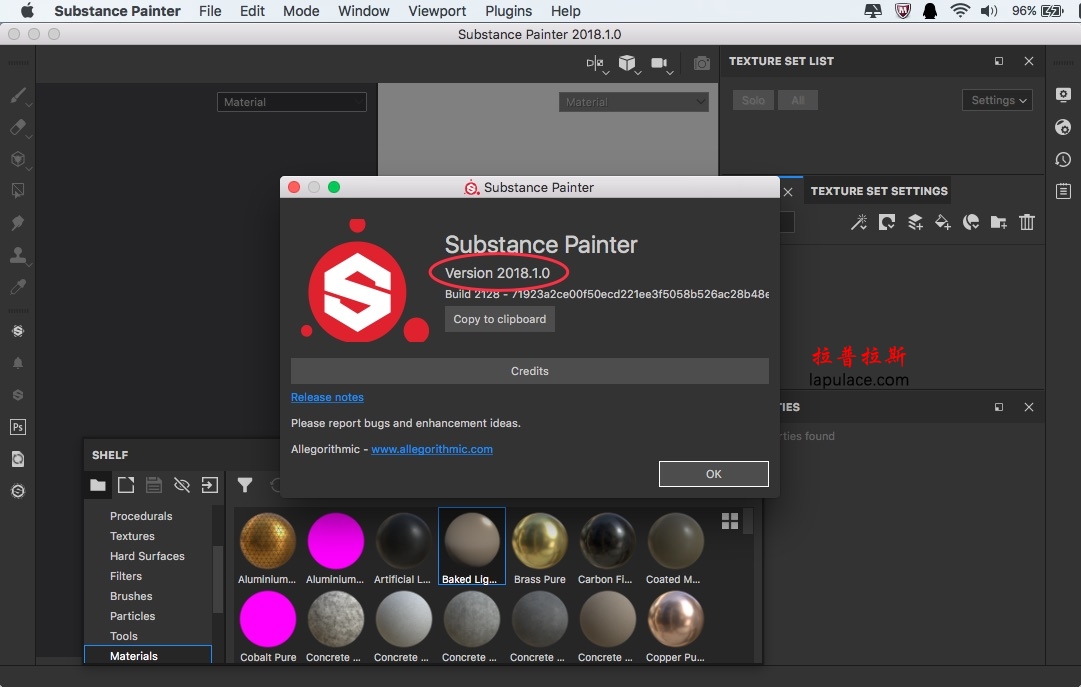
Task: Open the Material dropdown over the gray viewport
Action: tap(634, 102)
